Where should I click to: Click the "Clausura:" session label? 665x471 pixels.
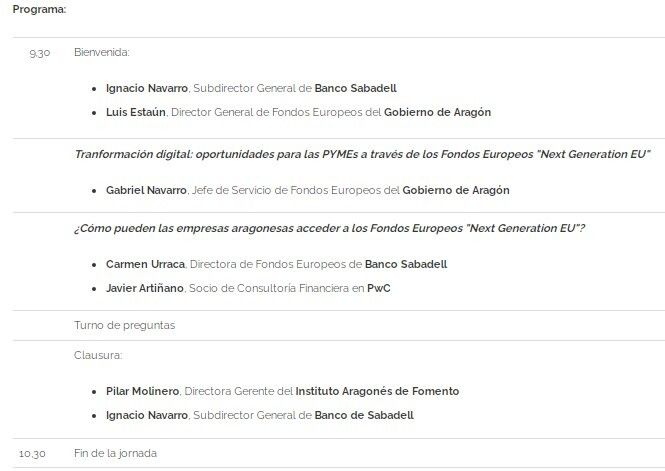(97, 355)
